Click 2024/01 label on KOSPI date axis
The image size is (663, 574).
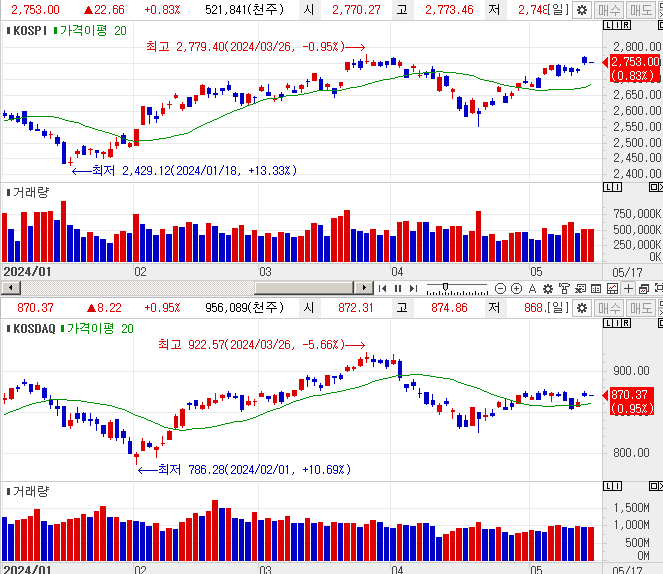(x=27, y=271)
